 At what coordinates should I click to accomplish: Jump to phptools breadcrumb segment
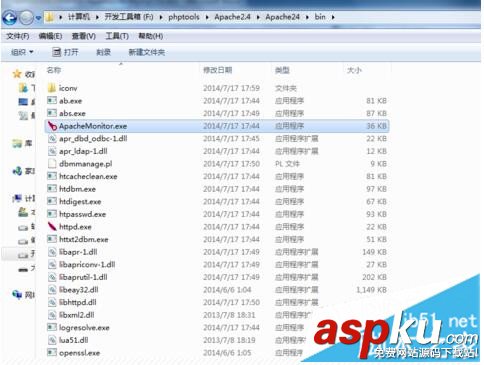[184, 17]
